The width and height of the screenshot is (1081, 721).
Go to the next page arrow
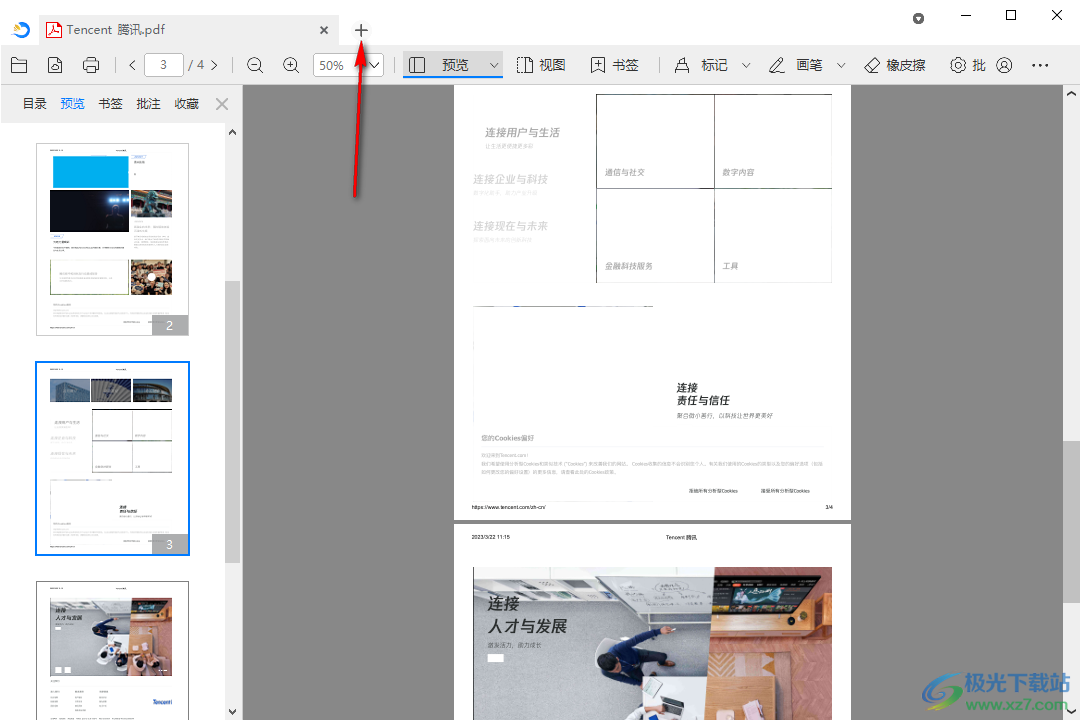pos(214,65)
